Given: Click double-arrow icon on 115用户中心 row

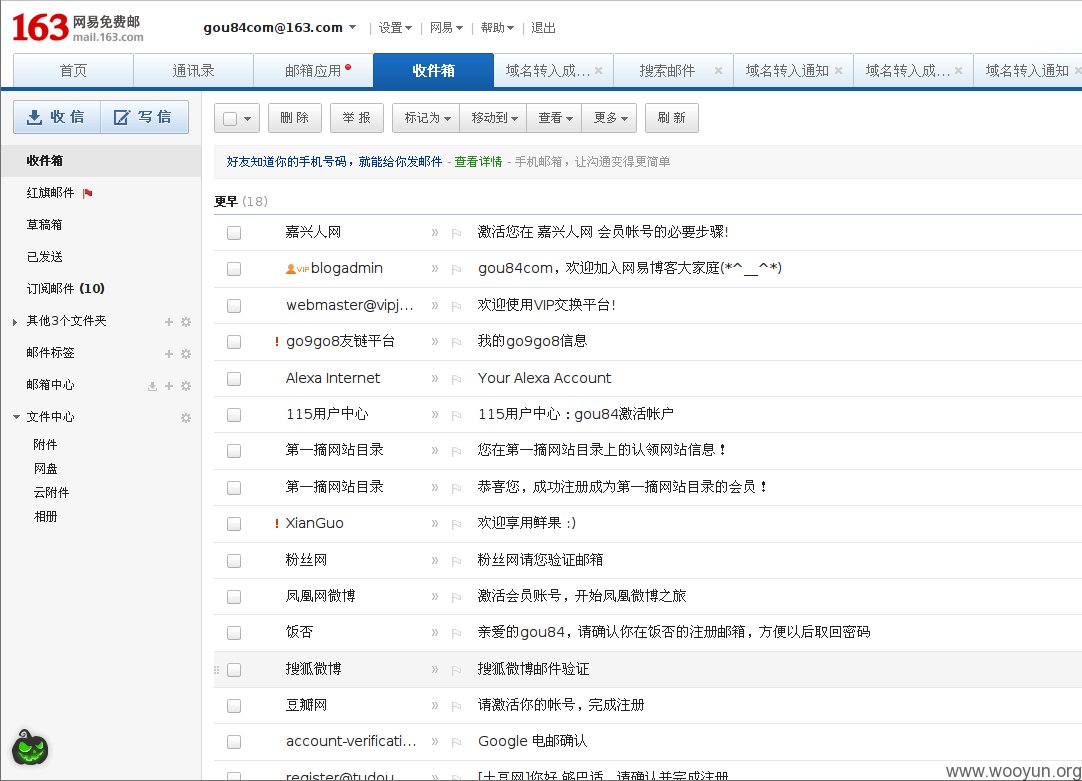Looking at the screenshot, I should (x=435, y=415).
